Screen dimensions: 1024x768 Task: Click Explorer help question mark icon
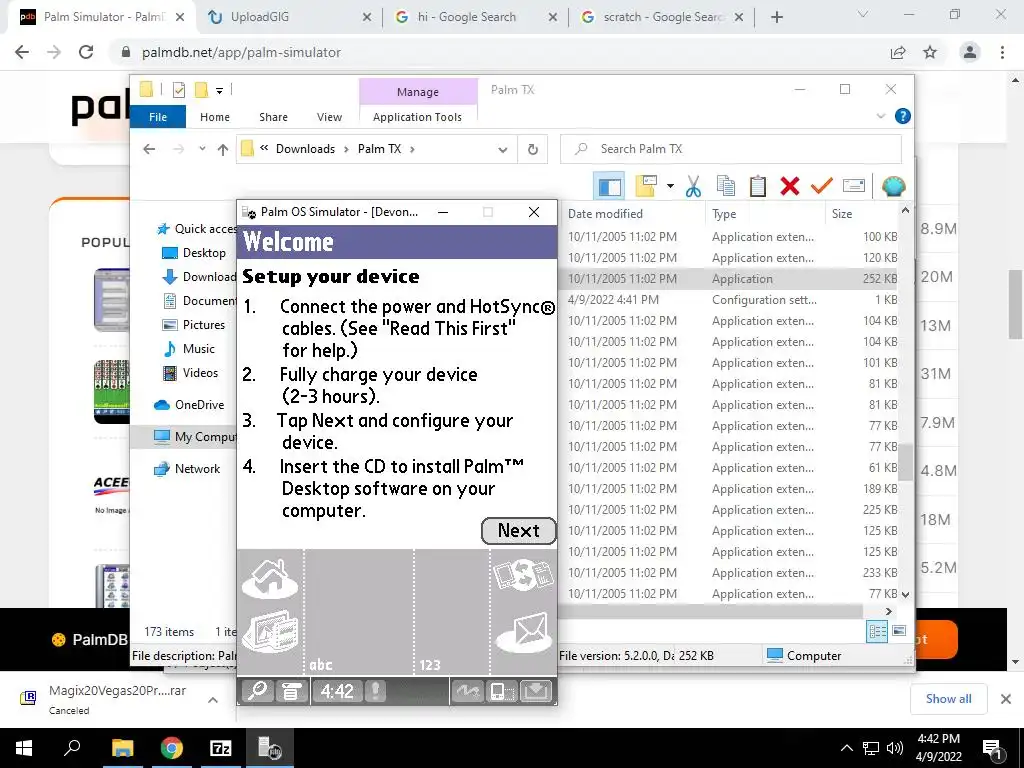click(x=903, y=116)
